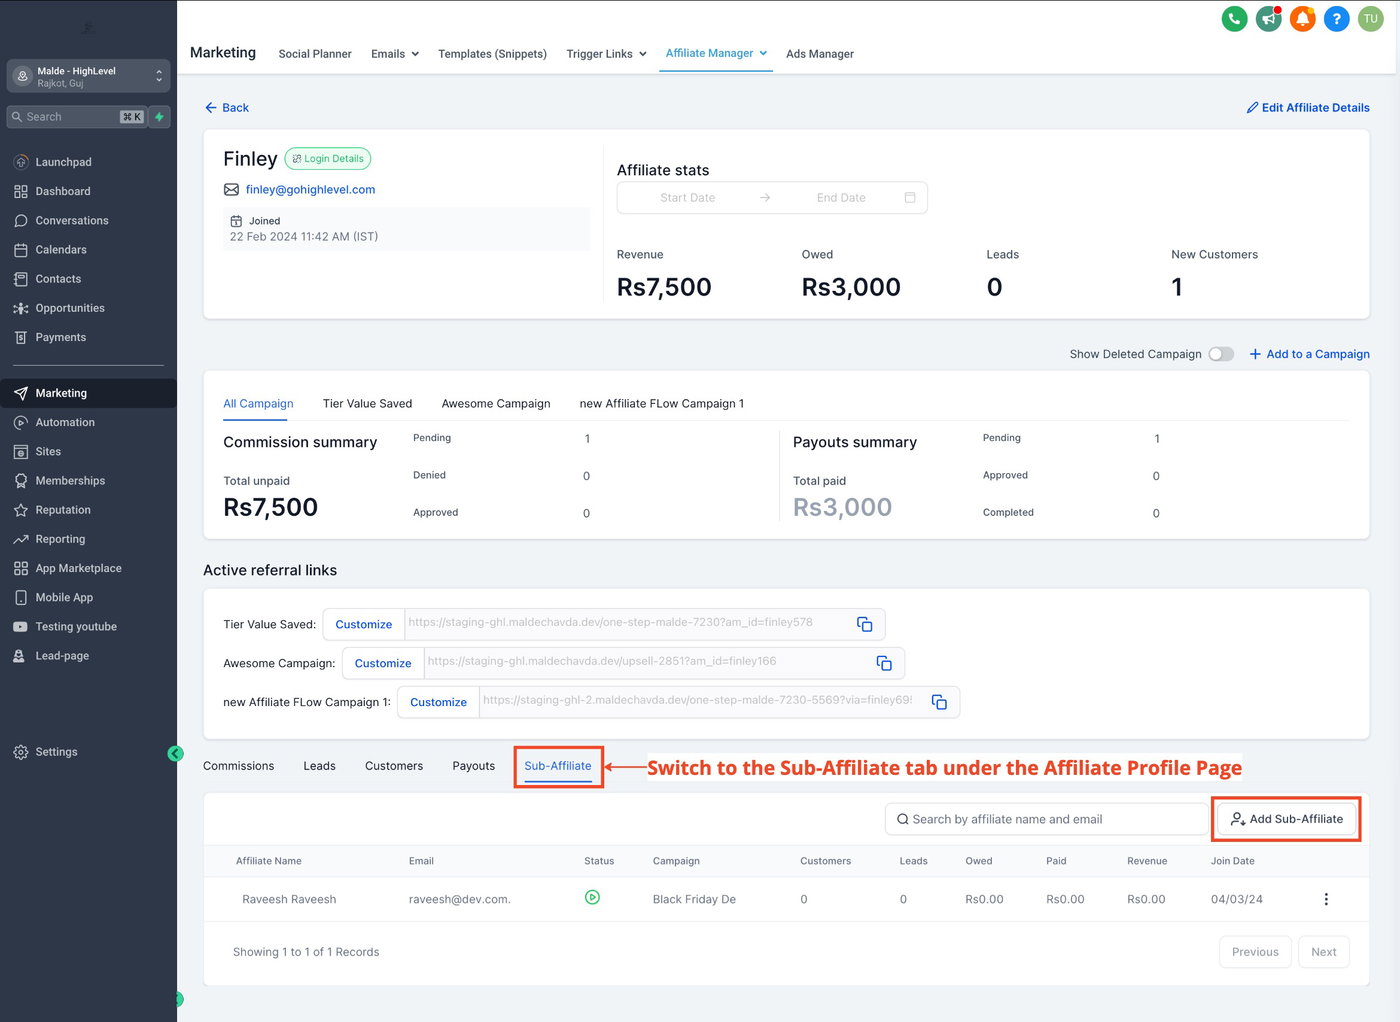
Task: Expand the Trigger Links dropdown
Action: (606, 54)
